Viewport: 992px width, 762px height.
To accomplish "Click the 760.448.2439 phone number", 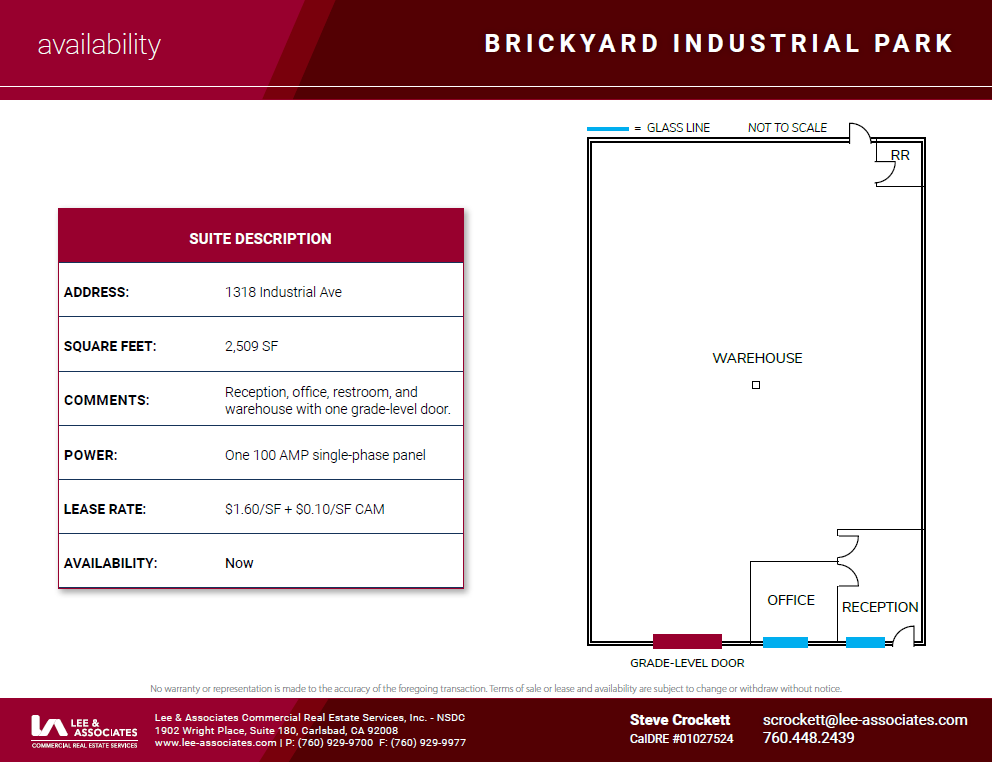I will pos(808,739).
